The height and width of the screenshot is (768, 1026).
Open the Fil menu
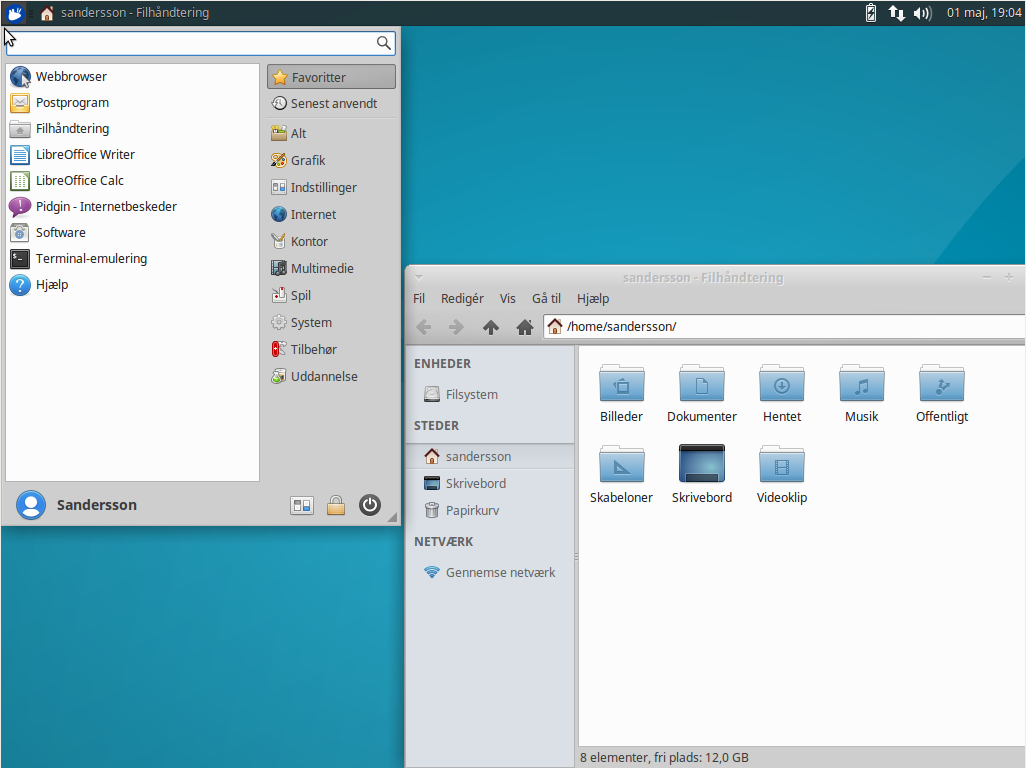tap(419, 299)
